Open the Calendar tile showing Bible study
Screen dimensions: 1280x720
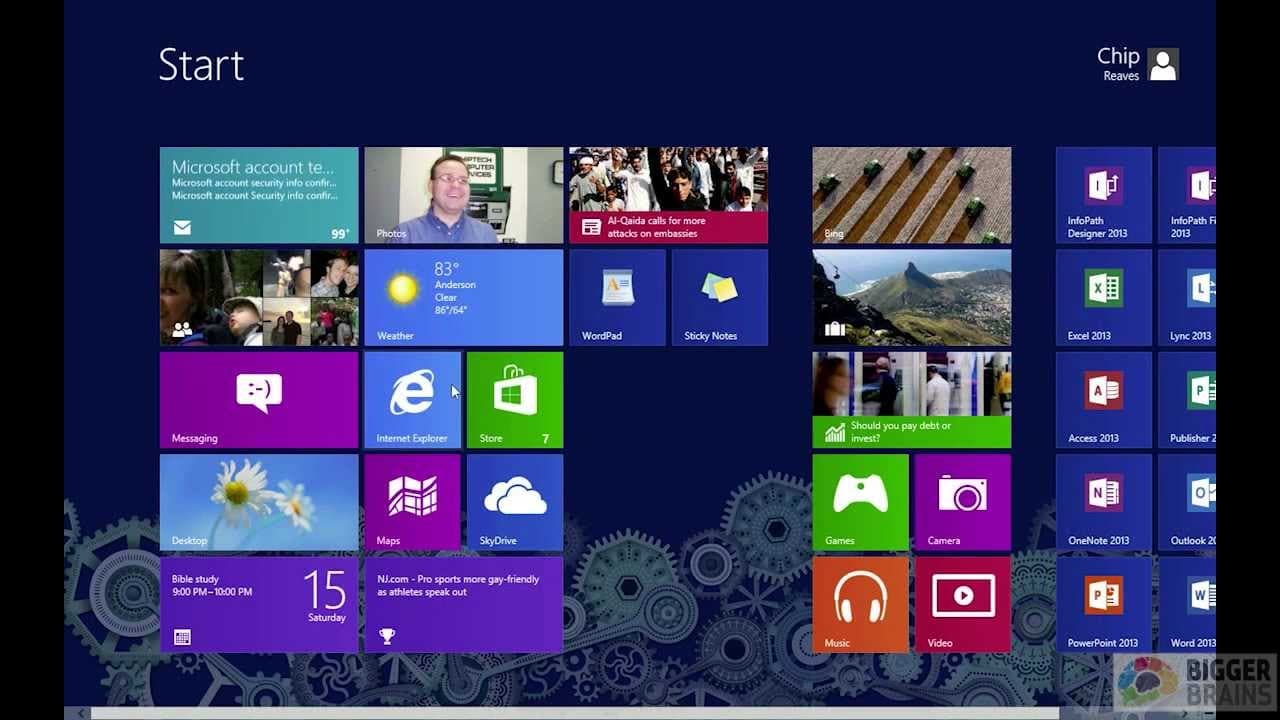tap(259, 605)
